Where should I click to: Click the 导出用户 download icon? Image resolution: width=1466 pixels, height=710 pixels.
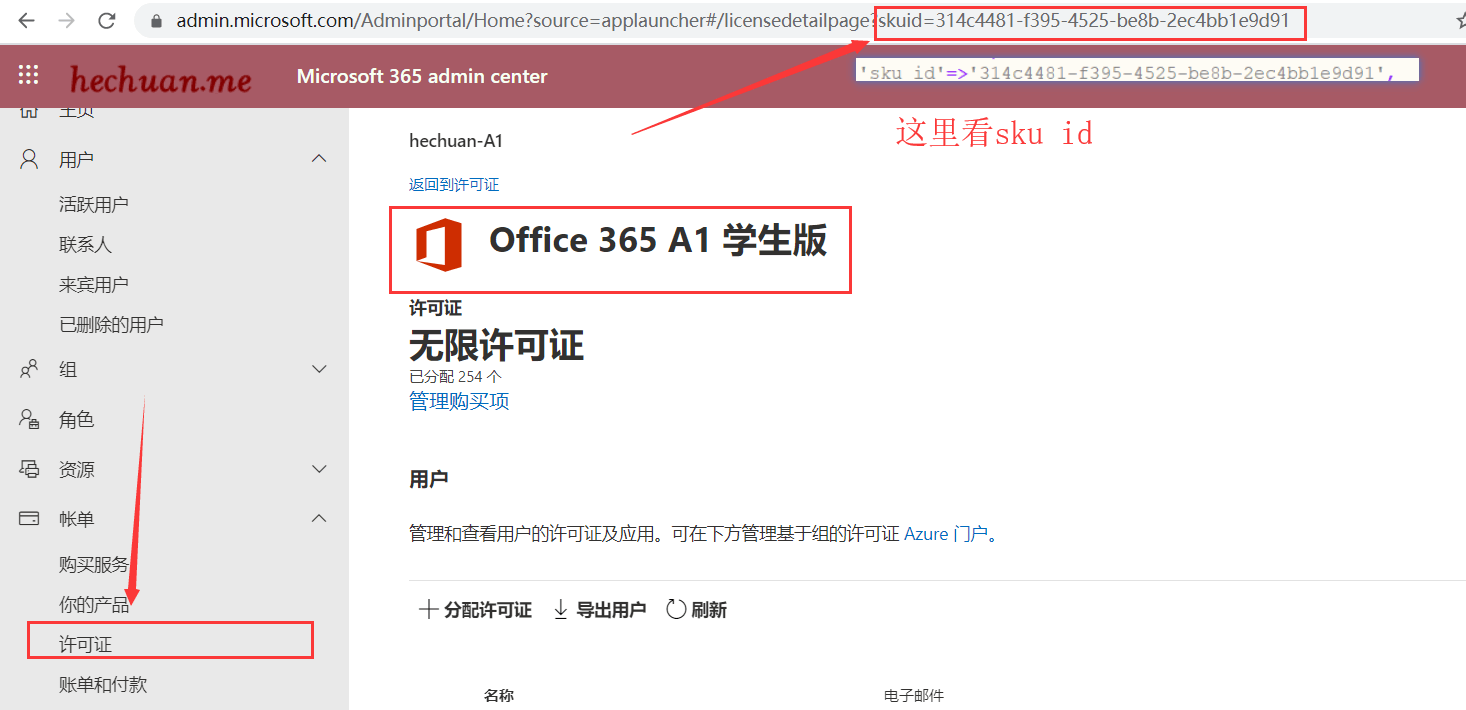(x=560, y=609)
